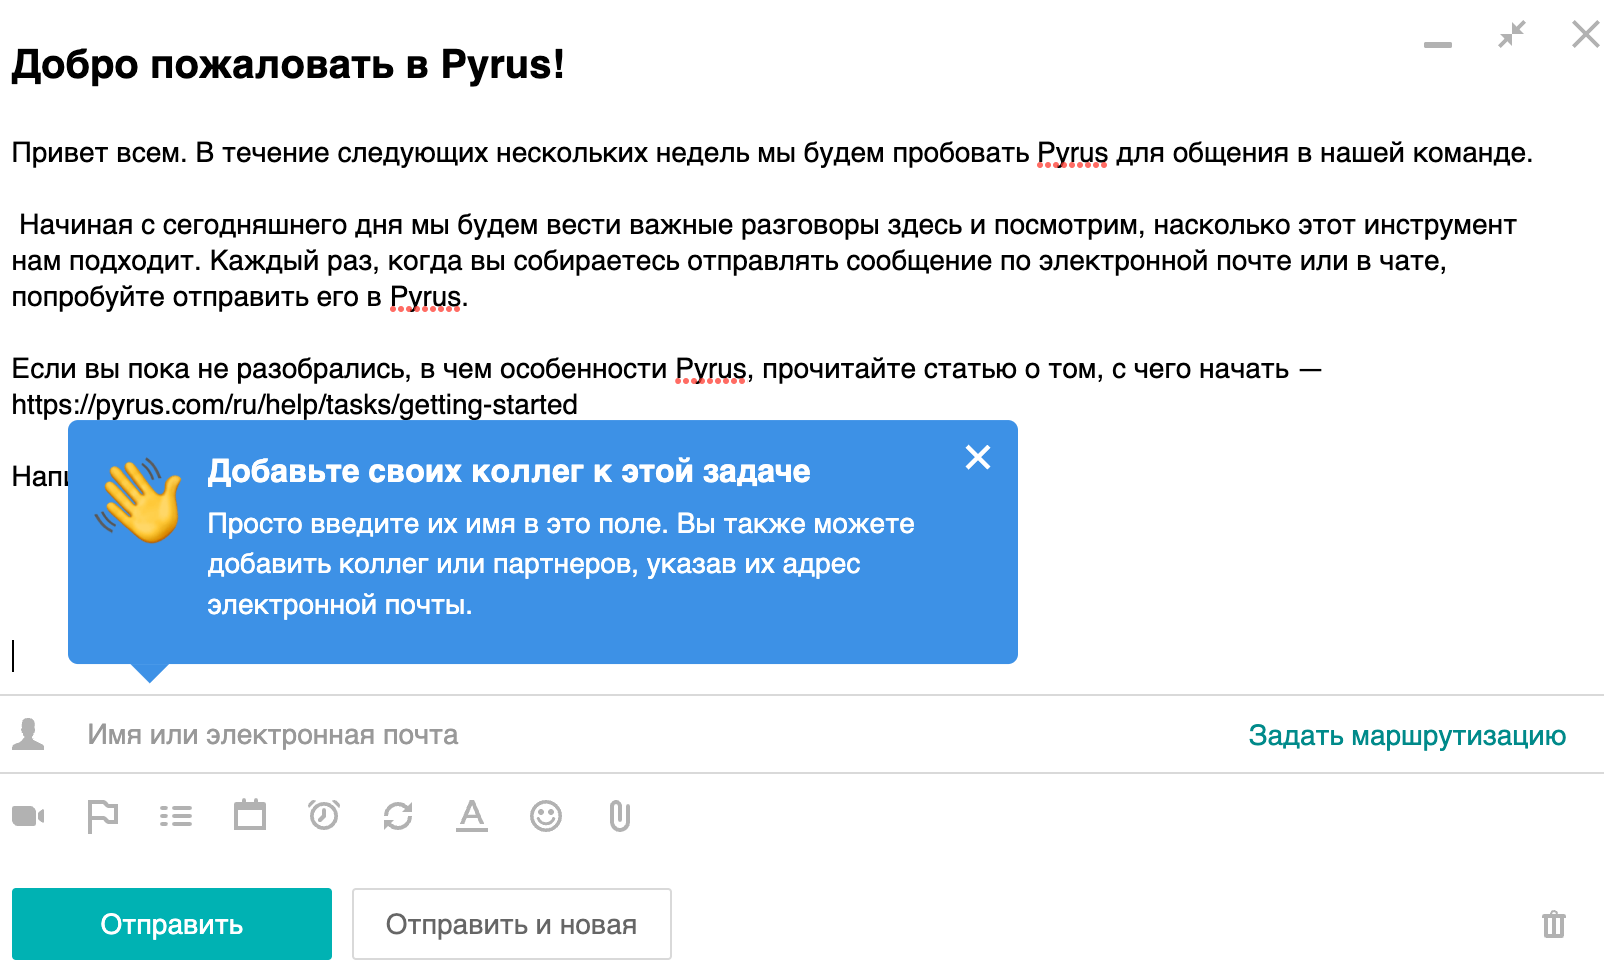Click the Отправить button

172,924
